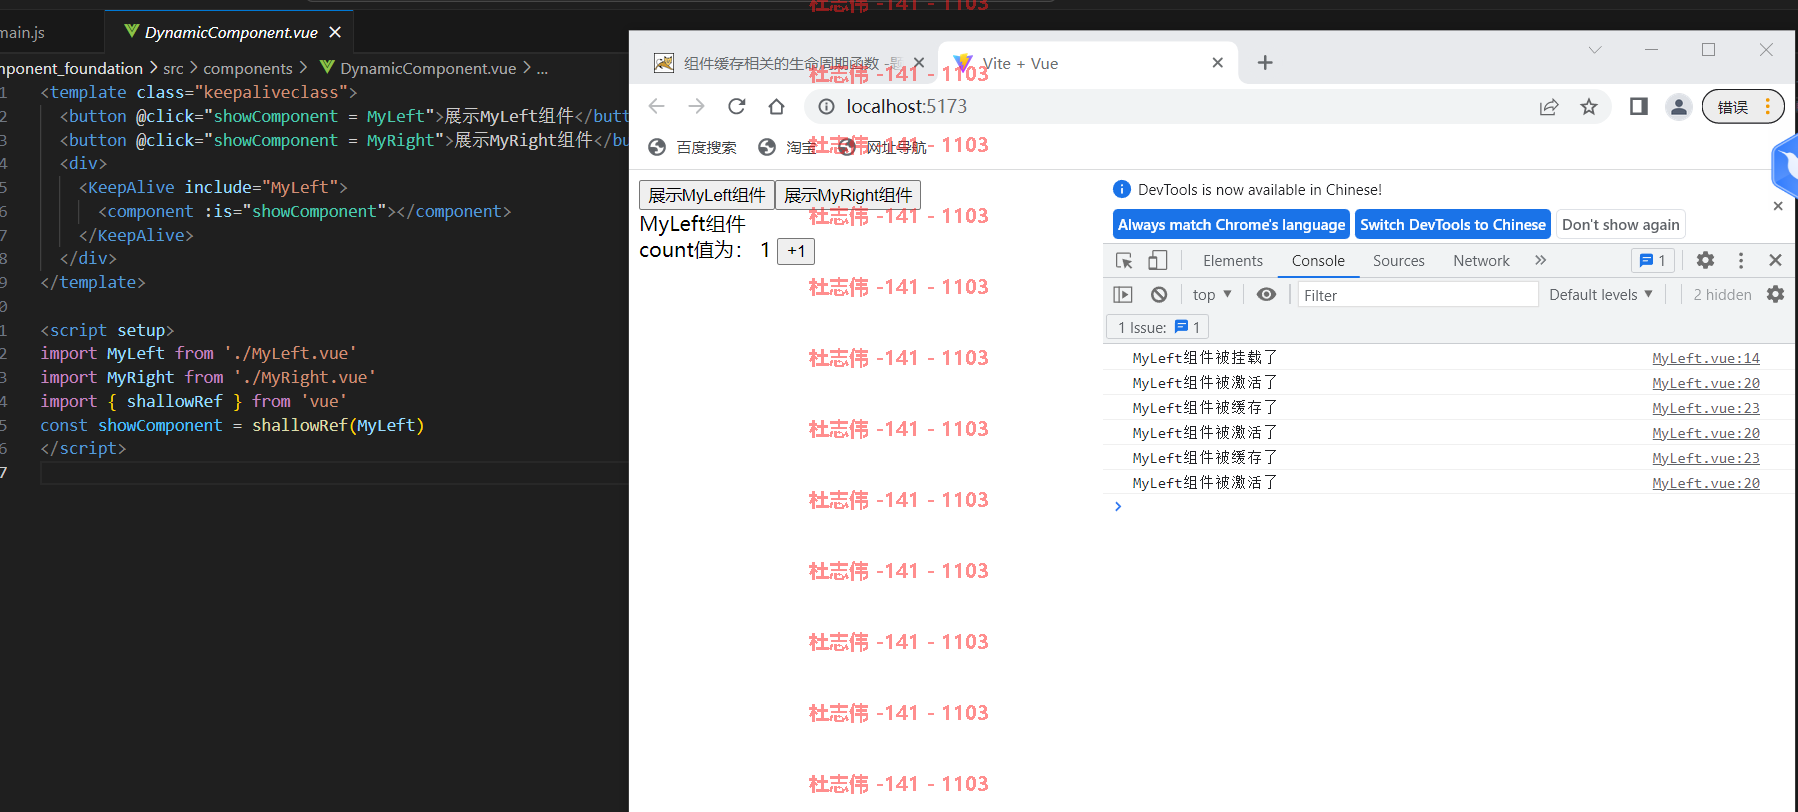Click the 1 Issue button
The height and width of the screenshot is (812, 1798).
(x=1158, y=327)
